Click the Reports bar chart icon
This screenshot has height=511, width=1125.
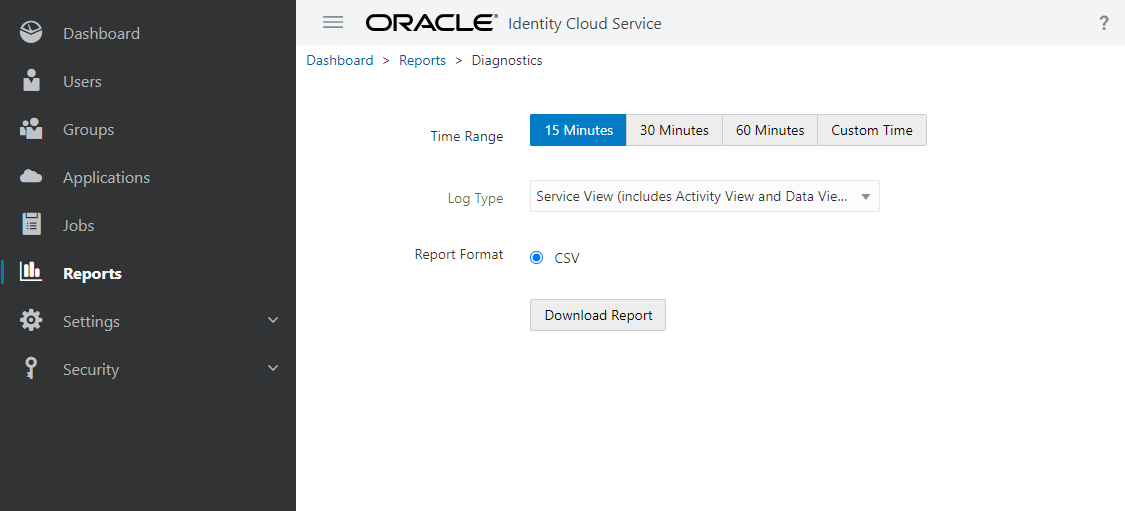pyautogui.click(x=32, y=272)
